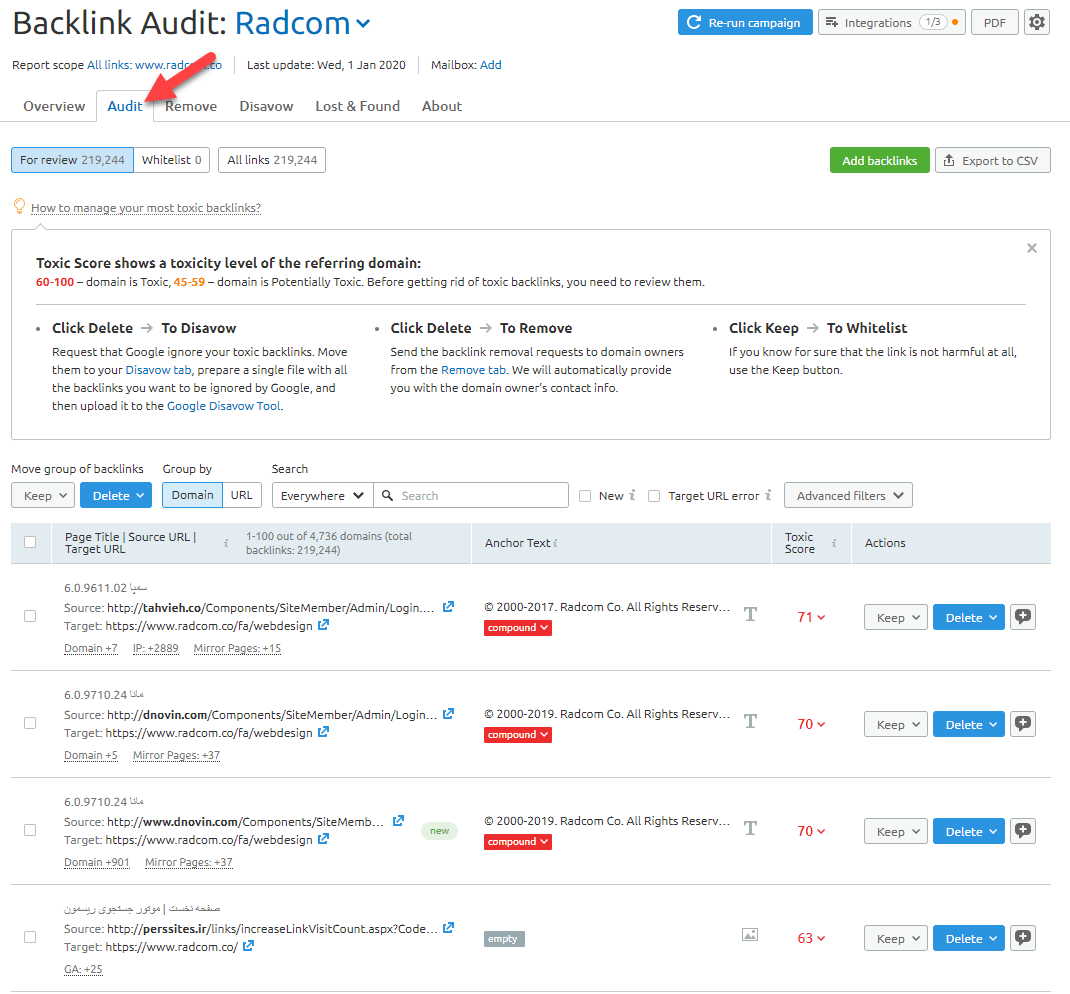1070x994 pixels.
Task: Expand the Everywhere search scope dropdown
Action: point(321,495)
